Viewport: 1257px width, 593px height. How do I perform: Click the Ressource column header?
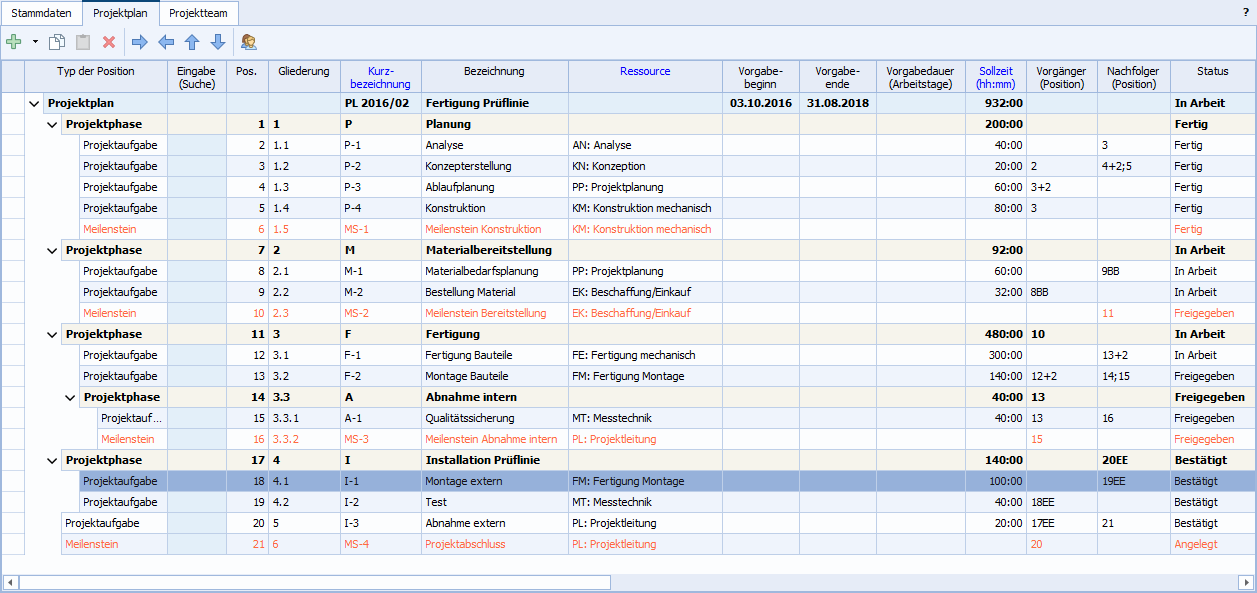[645, 71]
